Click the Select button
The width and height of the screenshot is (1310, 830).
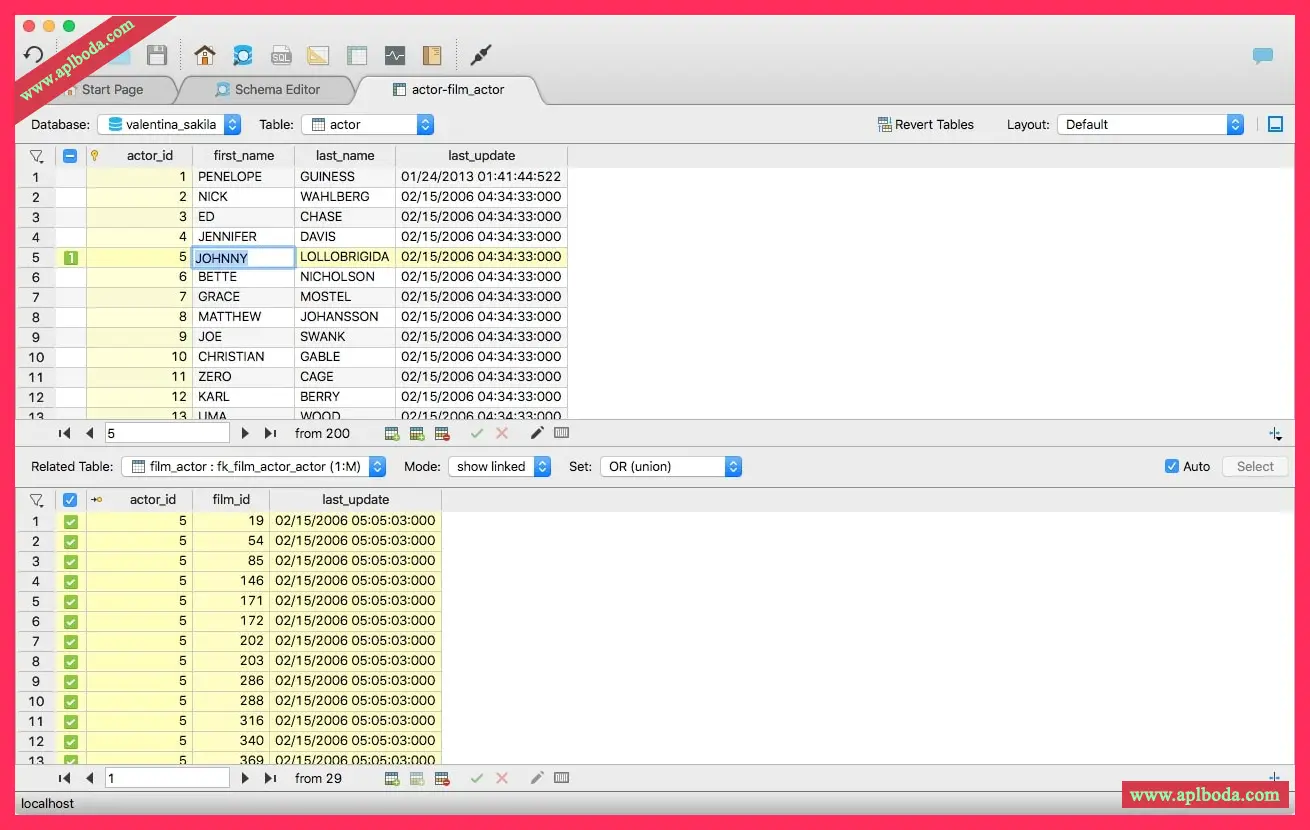pos(1255,466)
